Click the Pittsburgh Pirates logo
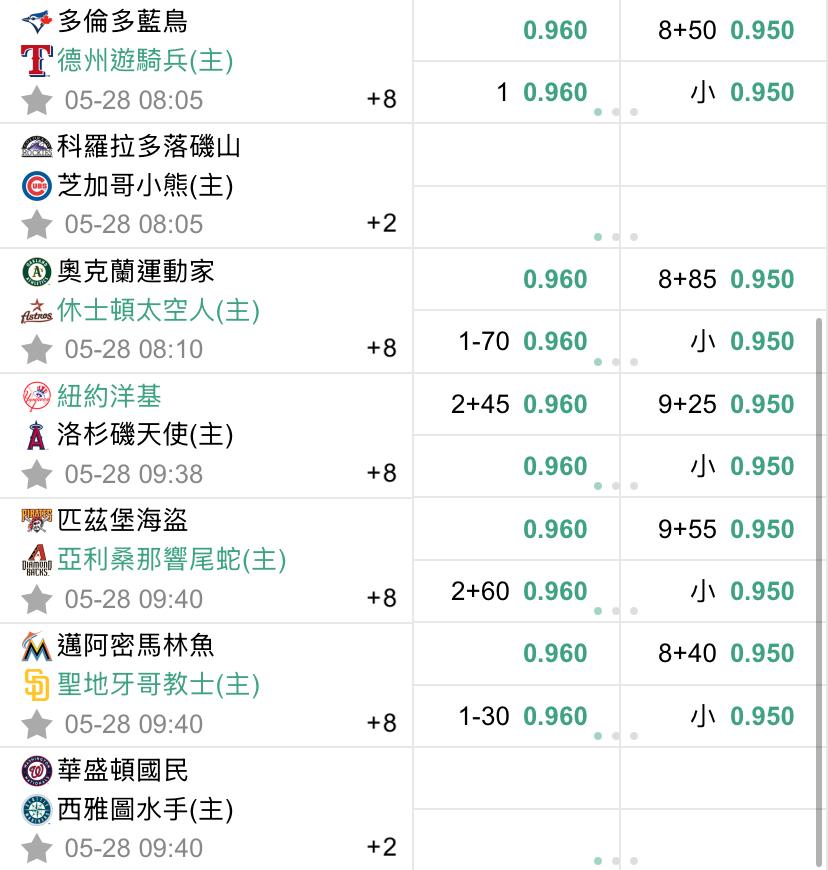828x870 pixels. (x=37, y=520)
